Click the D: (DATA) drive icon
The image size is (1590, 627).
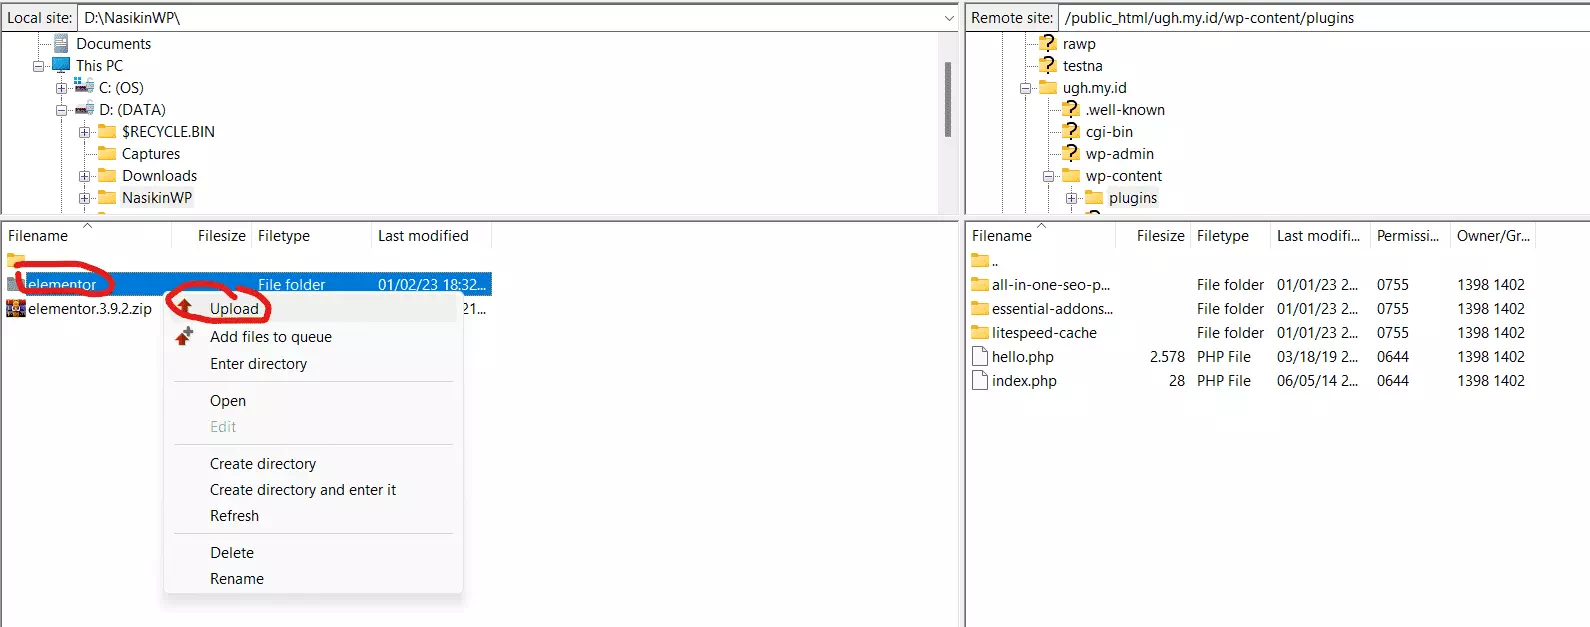84,109
